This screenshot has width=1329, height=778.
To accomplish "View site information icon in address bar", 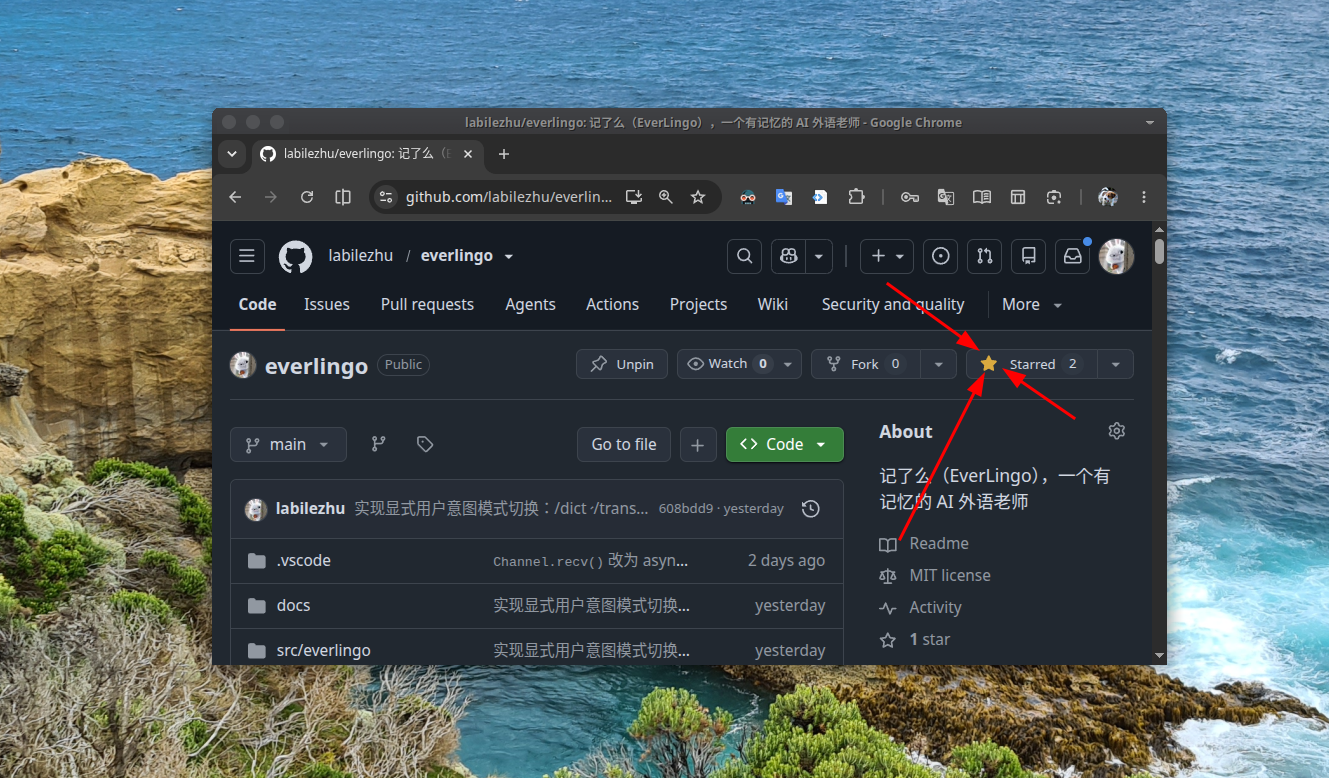I will coord(386,197).
